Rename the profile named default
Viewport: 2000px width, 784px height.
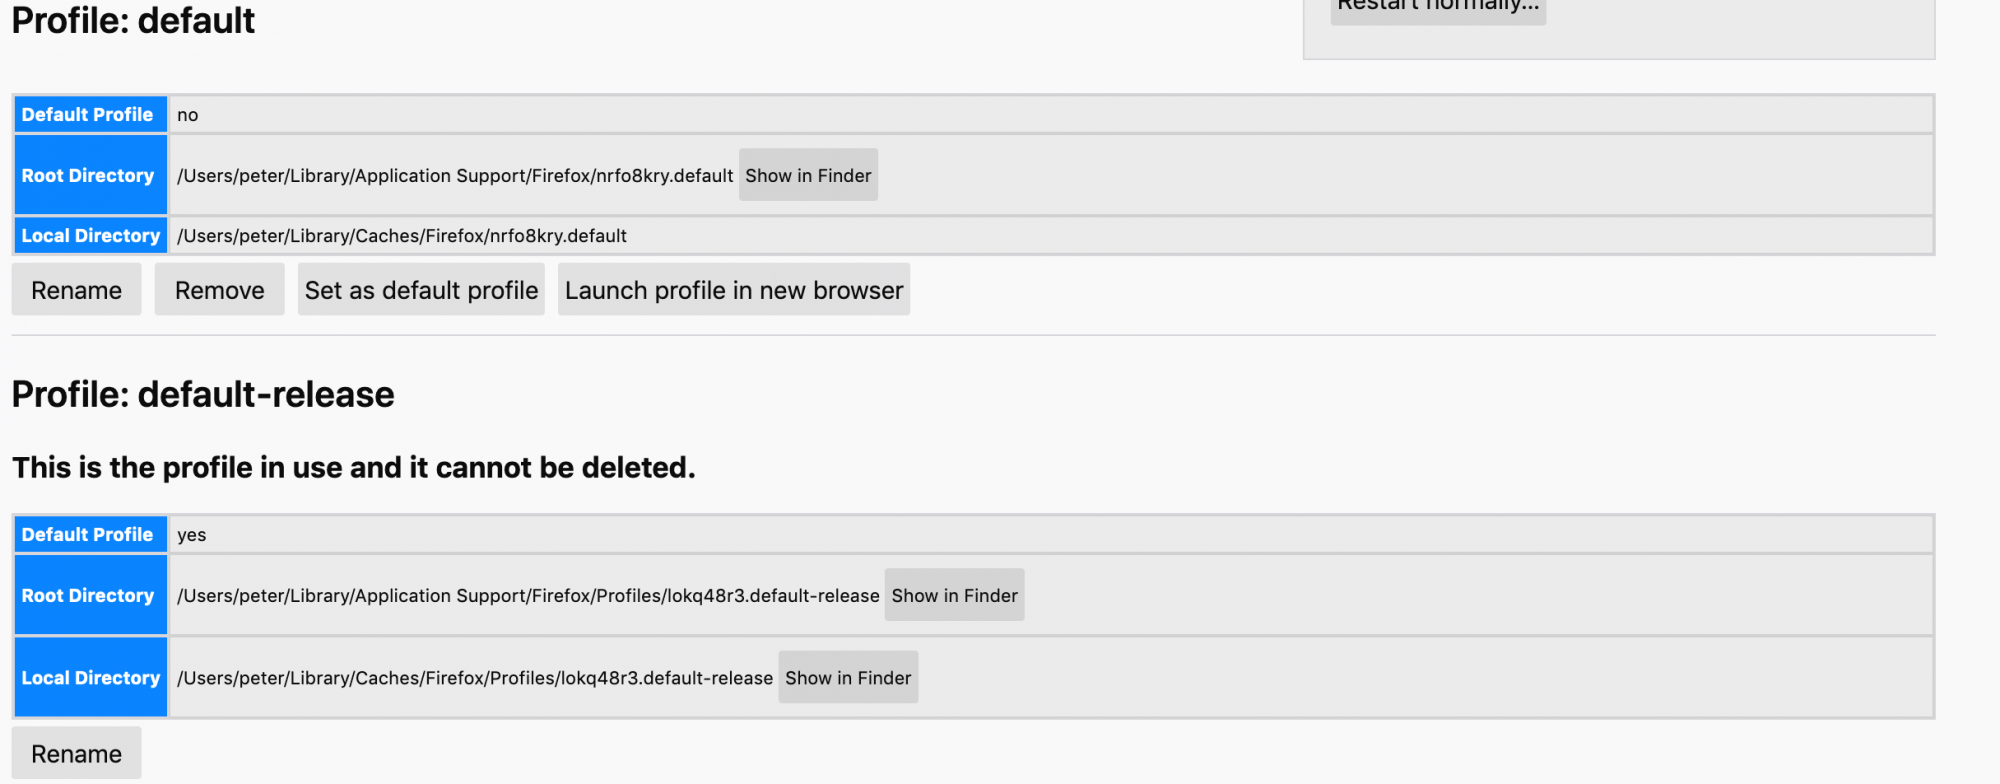[x=76, y=290]
